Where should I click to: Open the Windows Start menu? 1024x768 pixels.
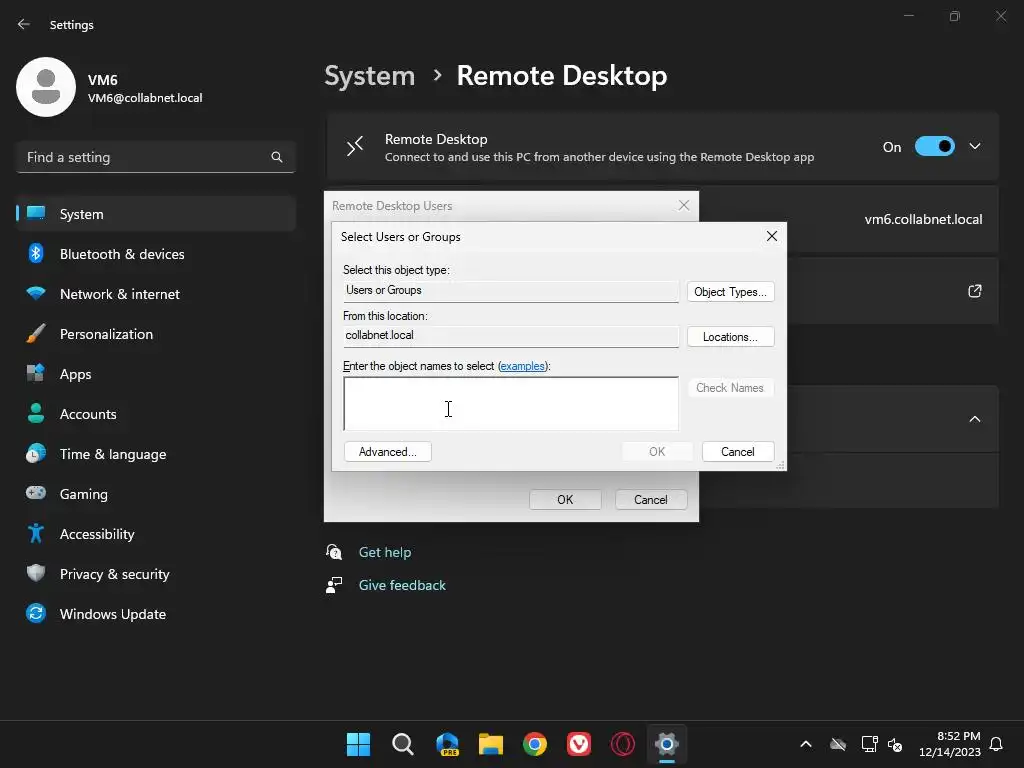pyautogui.click(x=359, y=744)
